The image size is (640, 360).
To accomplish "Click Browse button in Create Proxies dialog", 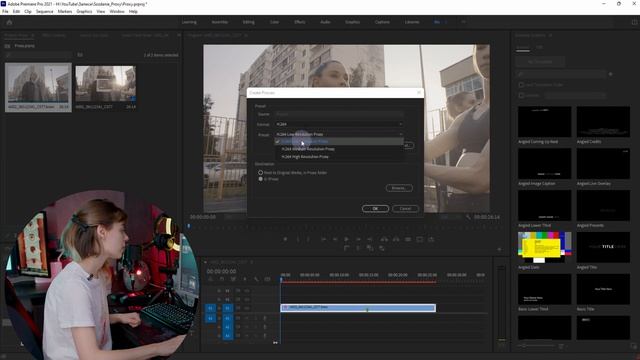I will [399, 188].
